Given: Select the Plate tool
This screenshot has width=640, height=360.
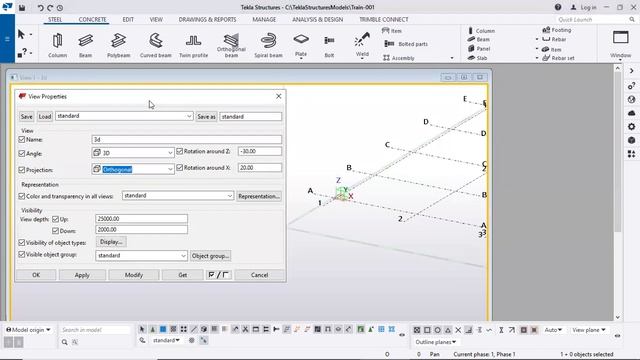Looking at the screenshot, I should click(x=301, y=45).
